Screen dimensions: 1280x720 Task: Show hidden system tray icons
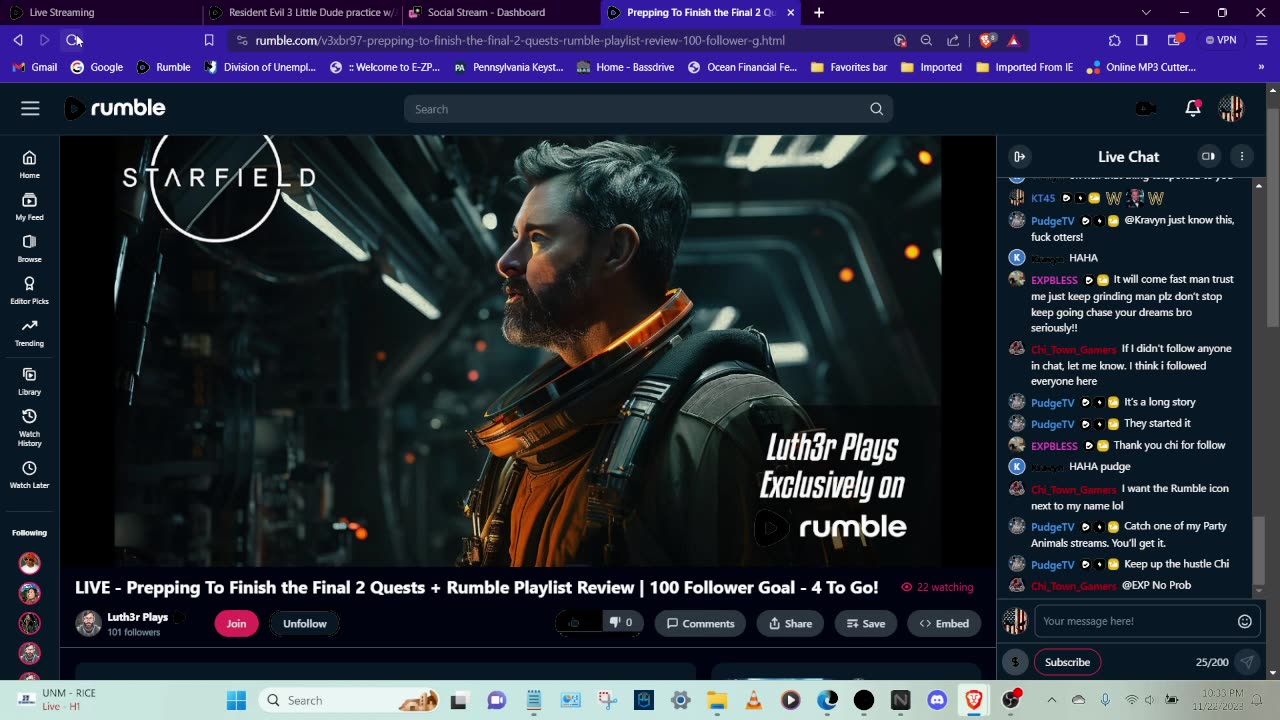1051,700
